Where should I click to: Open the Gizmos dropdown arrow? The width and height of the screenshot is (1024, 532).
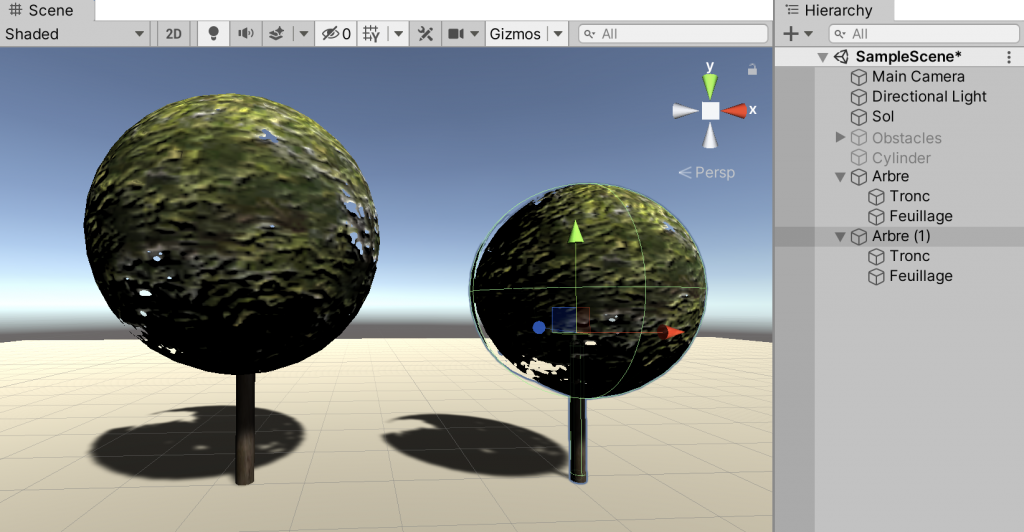click(558, 34)
